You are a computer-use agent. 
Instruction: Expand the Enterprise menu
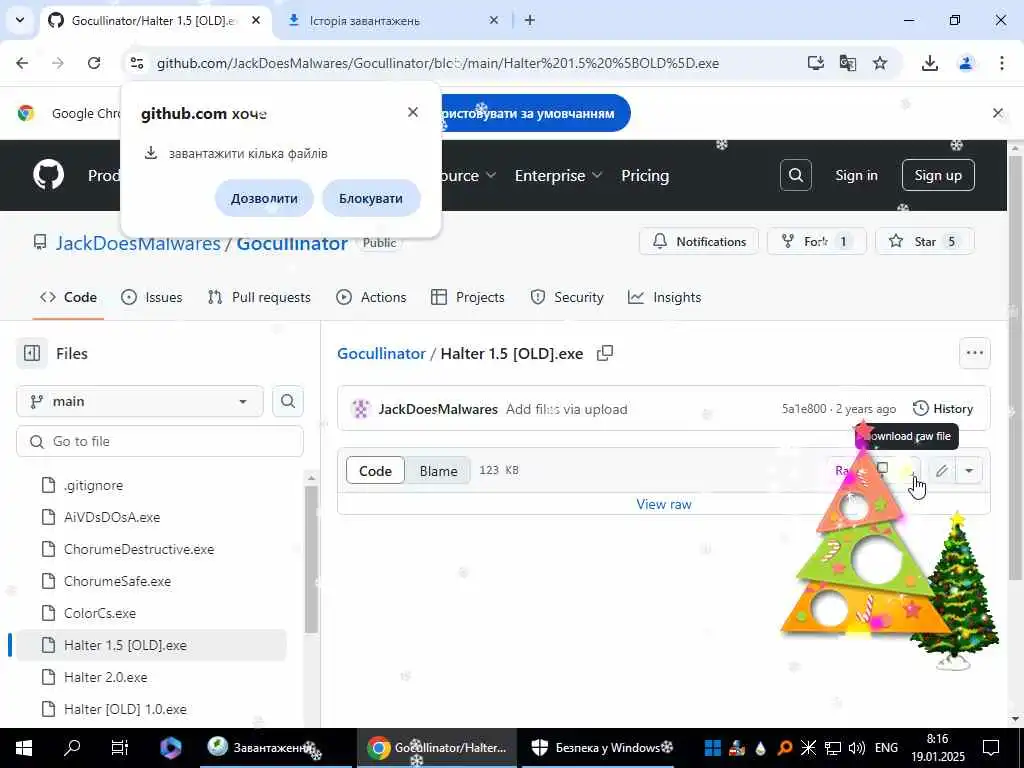(x=558, y=175)
